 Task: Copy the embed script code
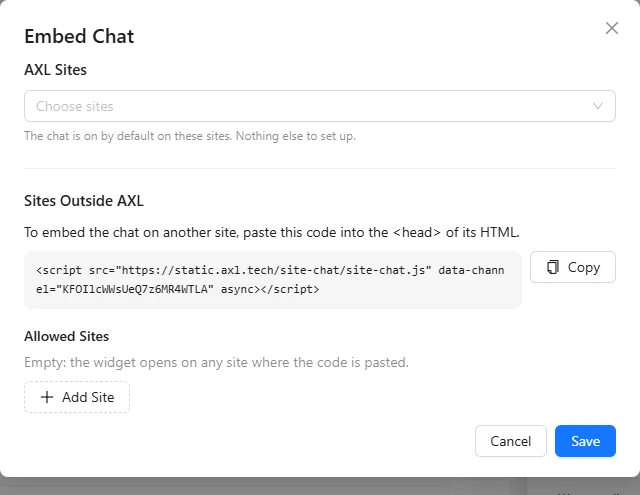(573, 267)
